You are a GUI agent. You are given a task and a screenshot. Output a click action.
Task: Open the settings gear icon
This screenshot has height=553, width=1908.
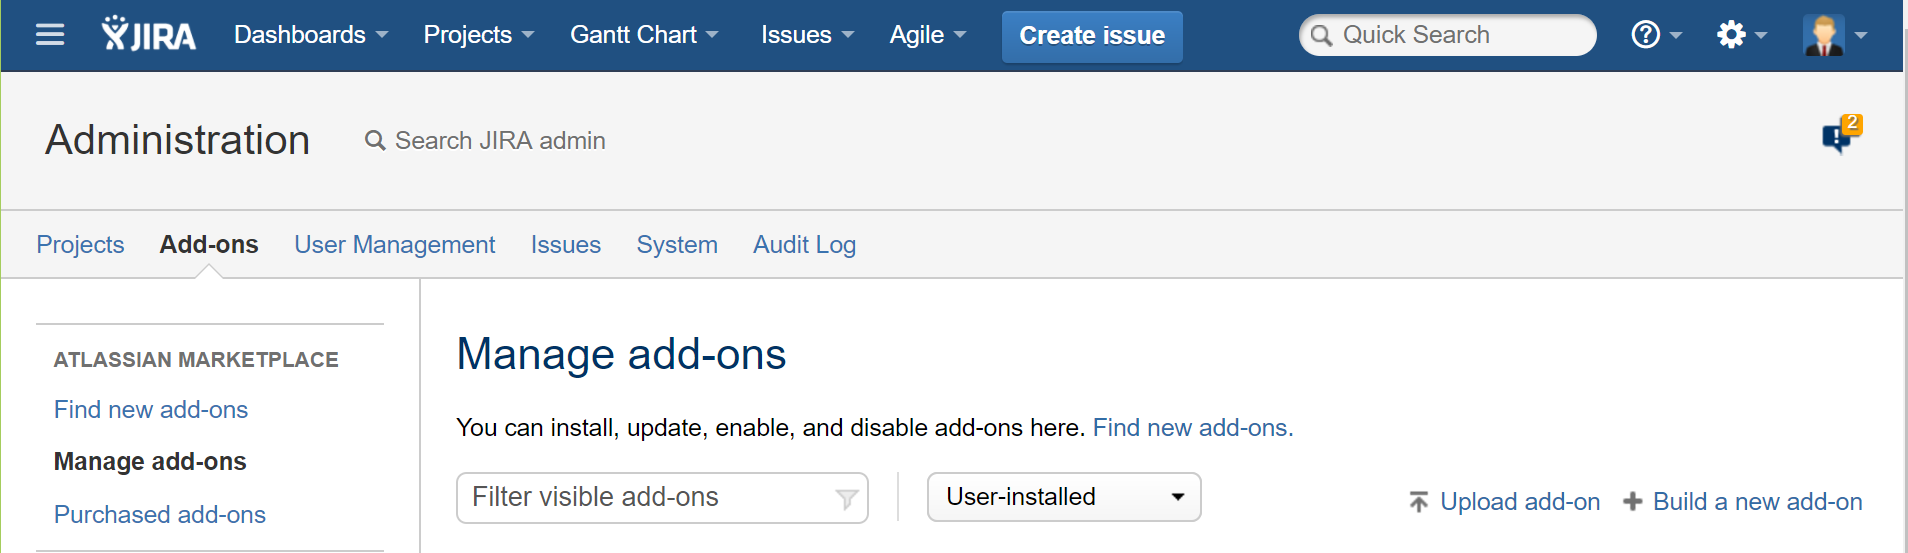coord(1731,35)
